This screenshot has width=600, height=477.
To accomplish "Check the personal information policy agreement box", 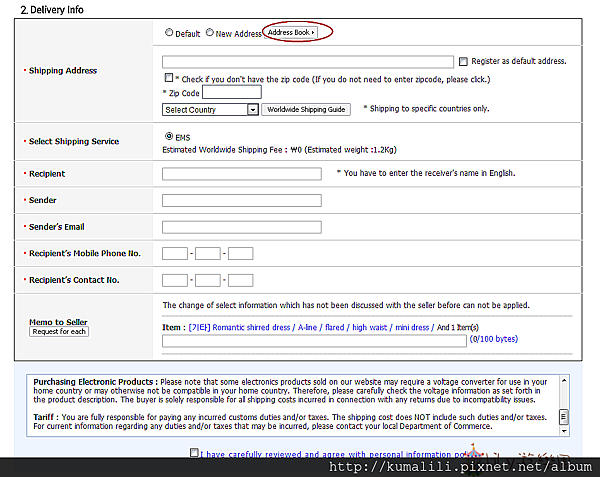I will [194, 453].
